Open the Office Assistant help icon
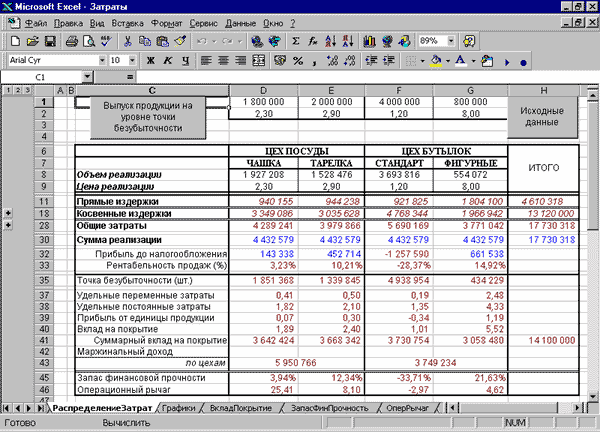This screenshot has height=432, width=600. [x=469, y=41]
